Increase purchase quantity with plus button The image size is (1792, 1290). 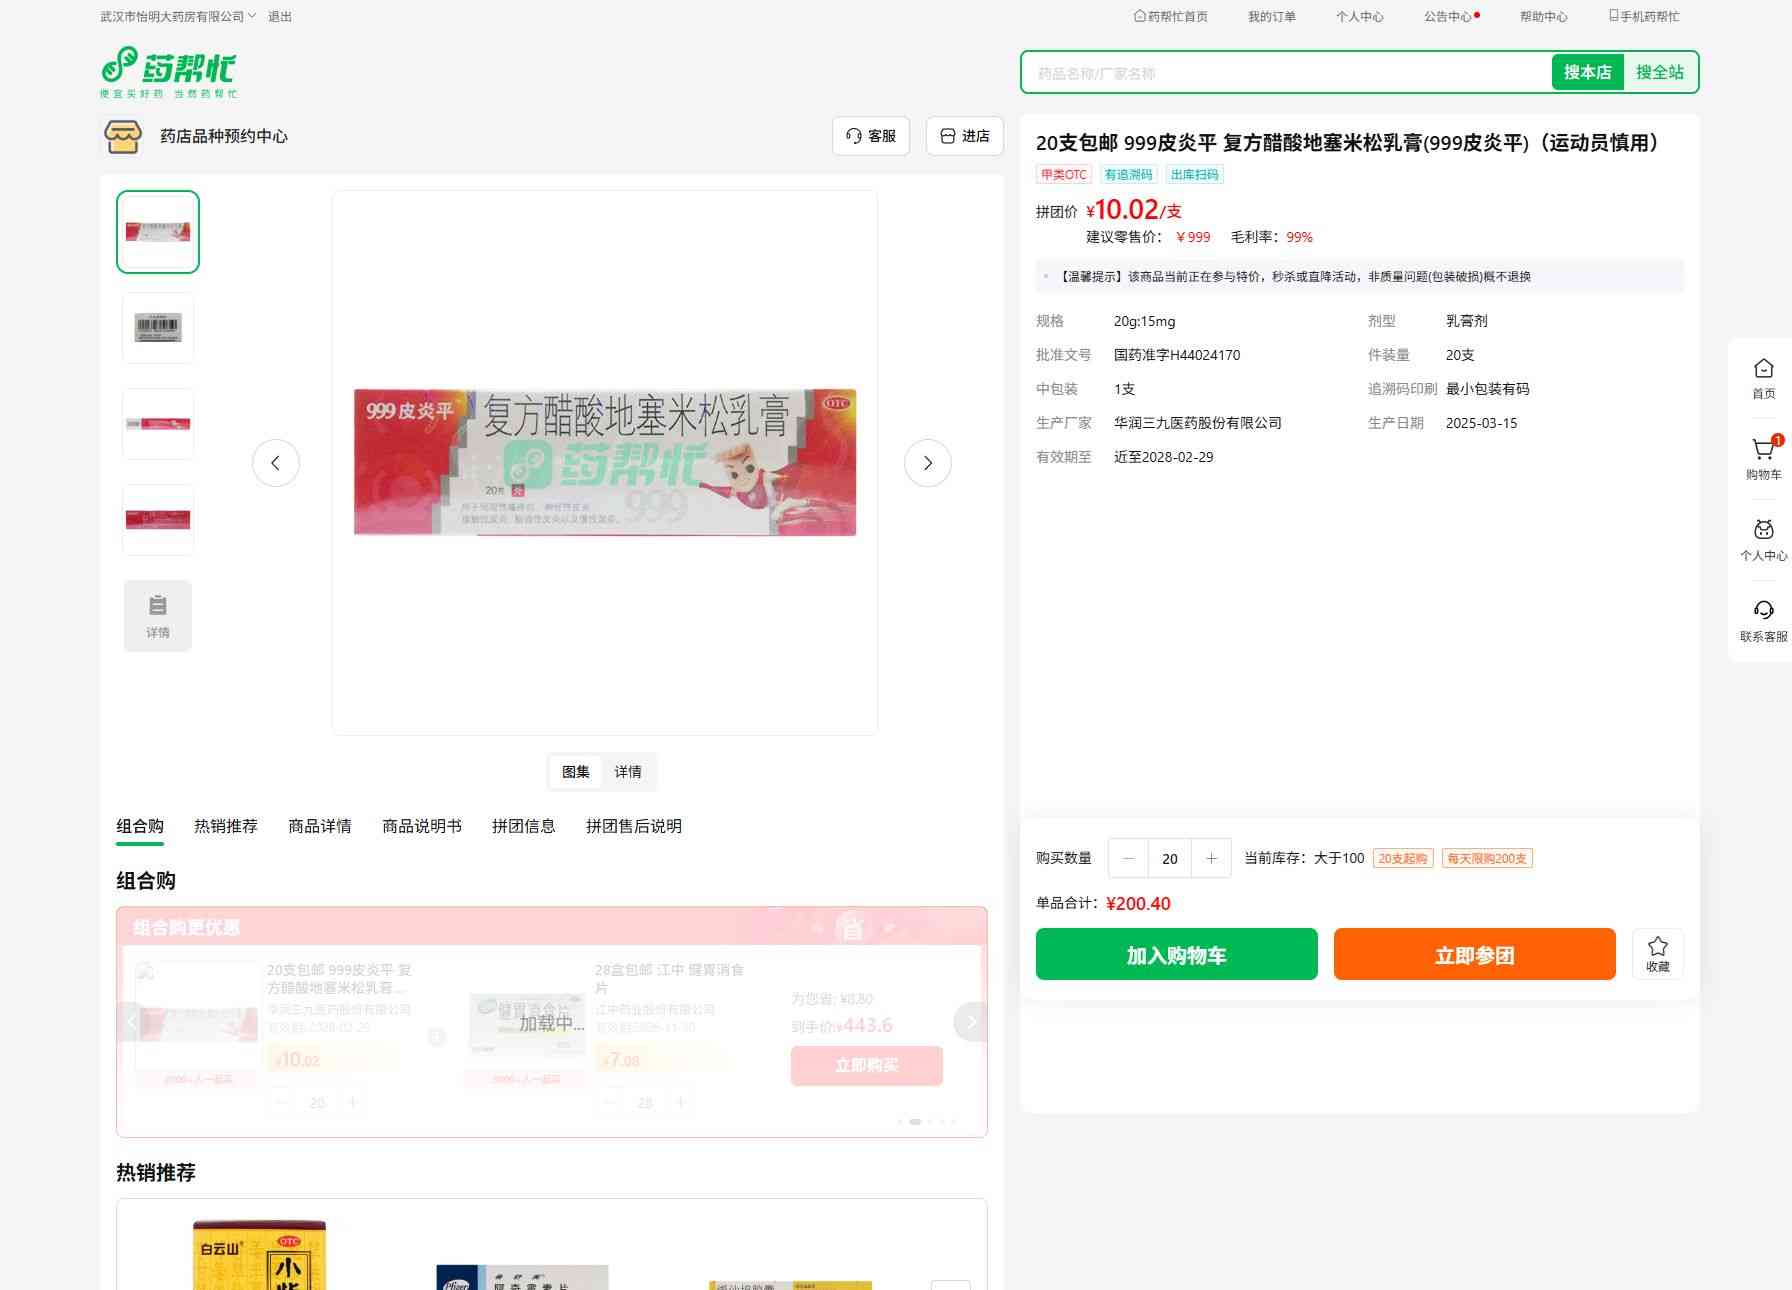coord(1211,858)
